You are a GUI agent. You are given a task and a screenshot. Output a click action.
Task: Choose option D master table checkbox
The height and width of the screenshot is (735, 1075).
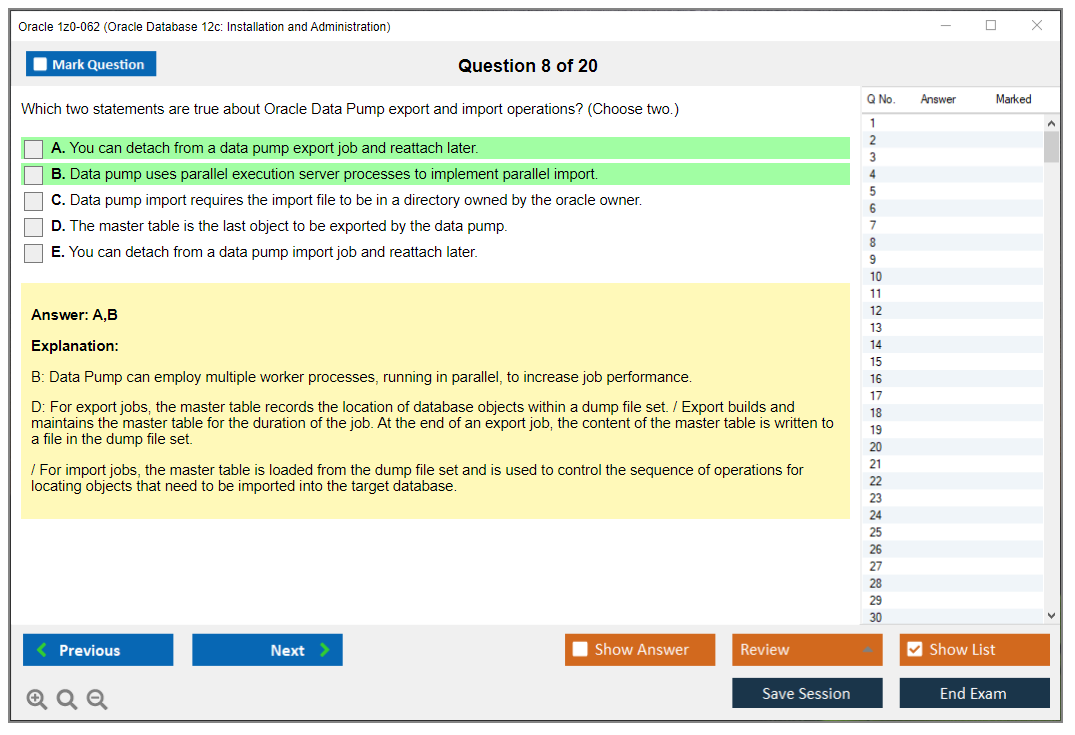click(x=34, y=227)
